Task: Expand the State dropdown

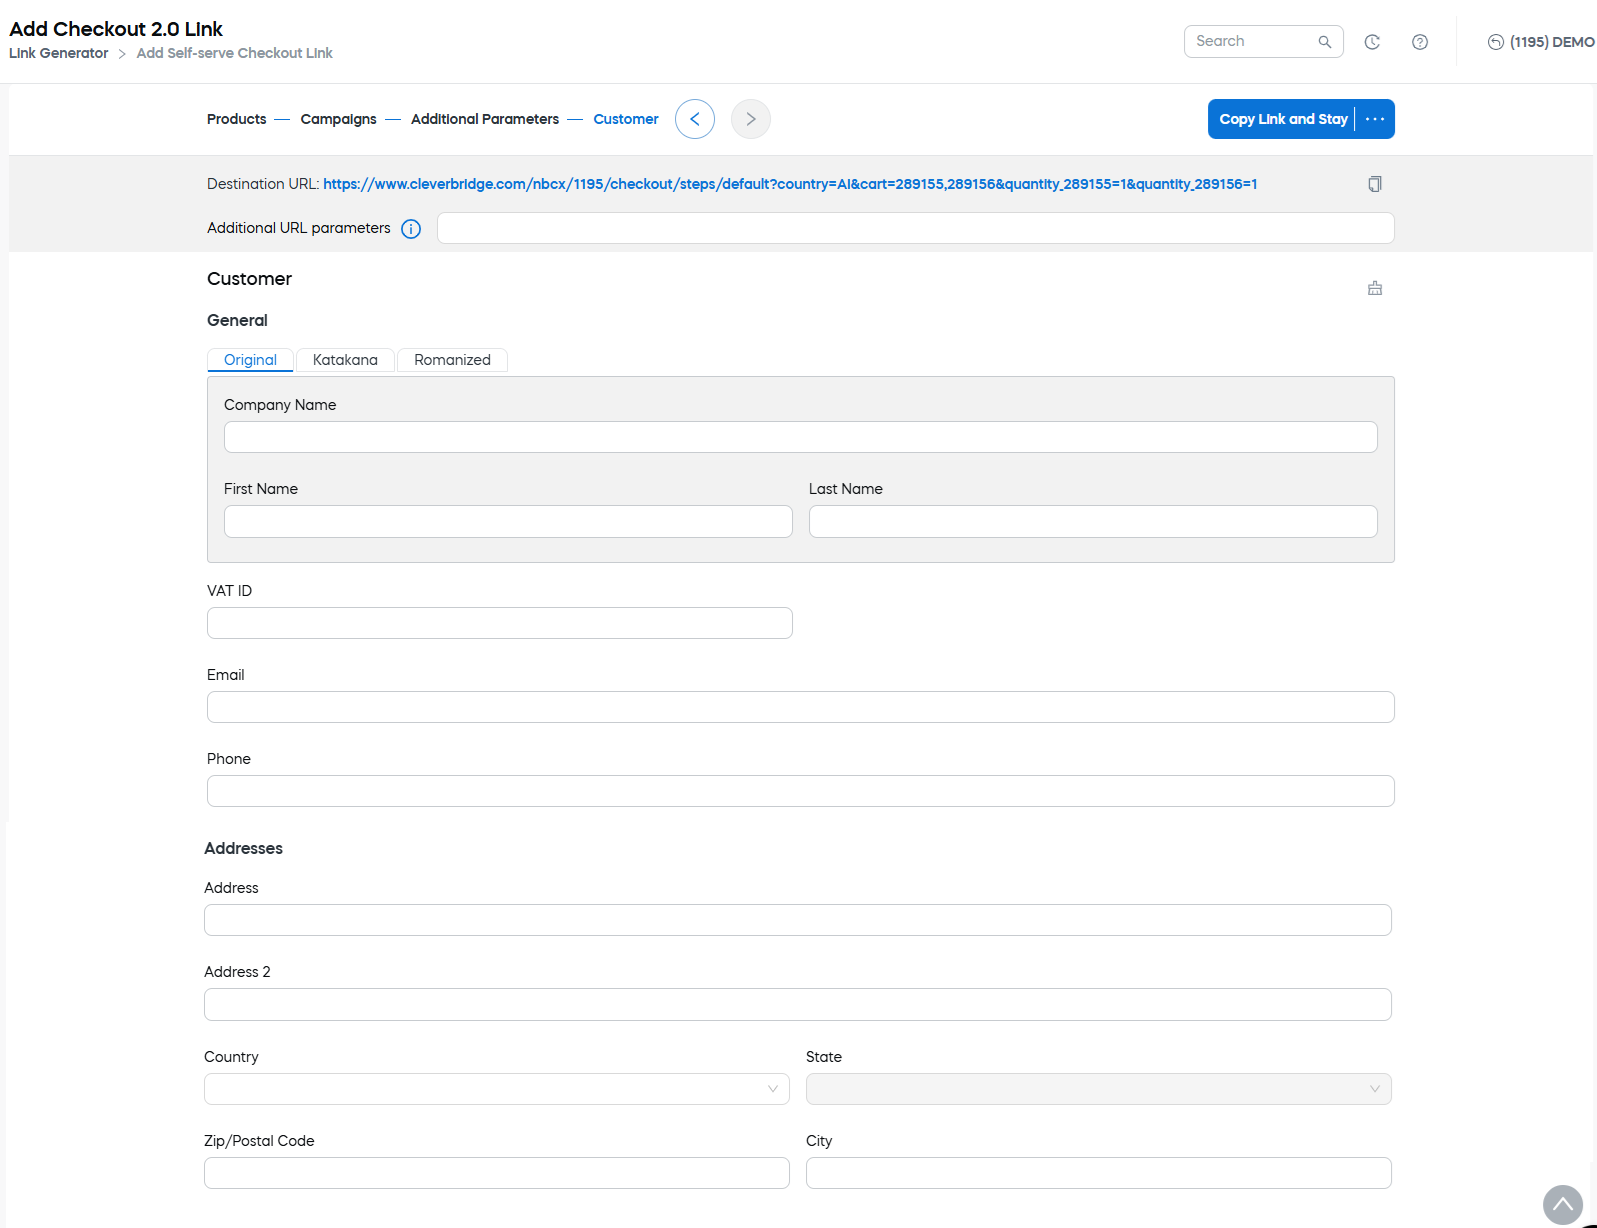Action: pyautogui.click(x=1098, y=1089)
